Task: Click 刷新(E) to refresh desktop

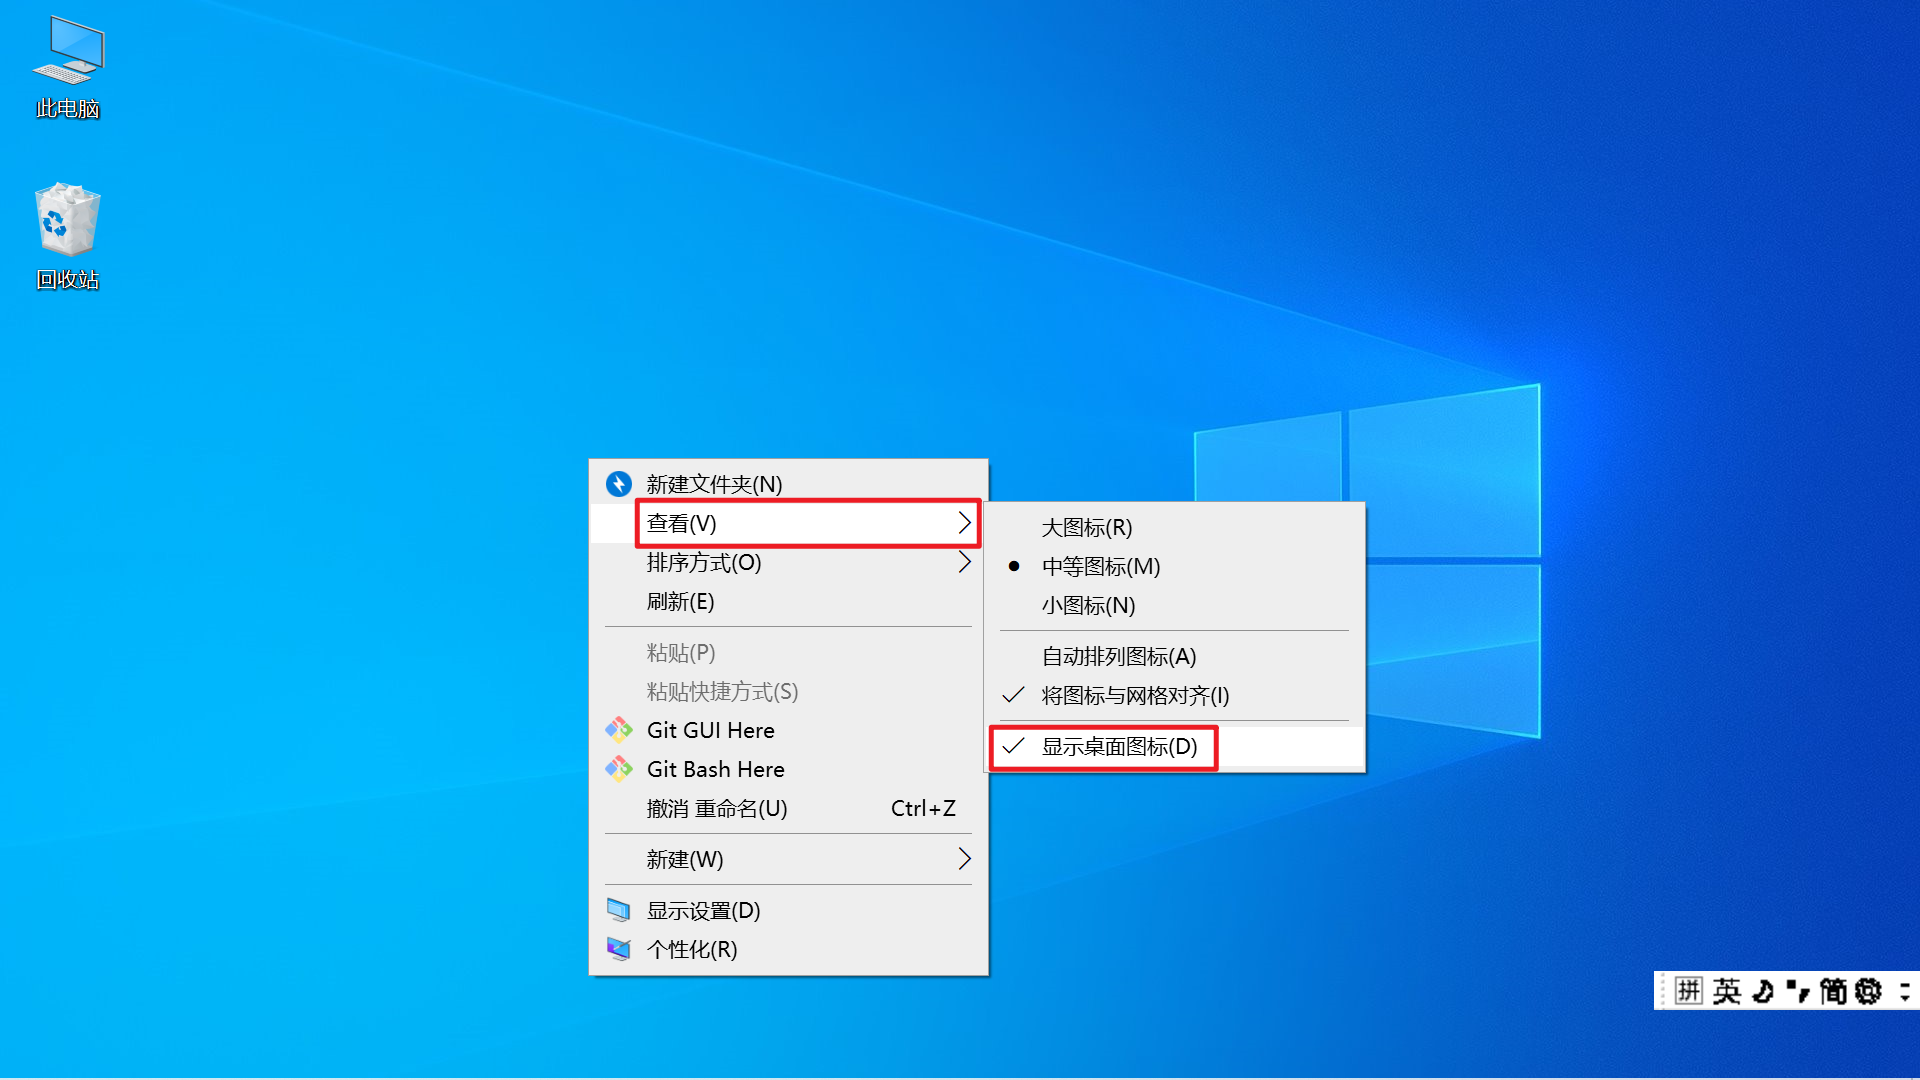Action: tap(788, 601)
